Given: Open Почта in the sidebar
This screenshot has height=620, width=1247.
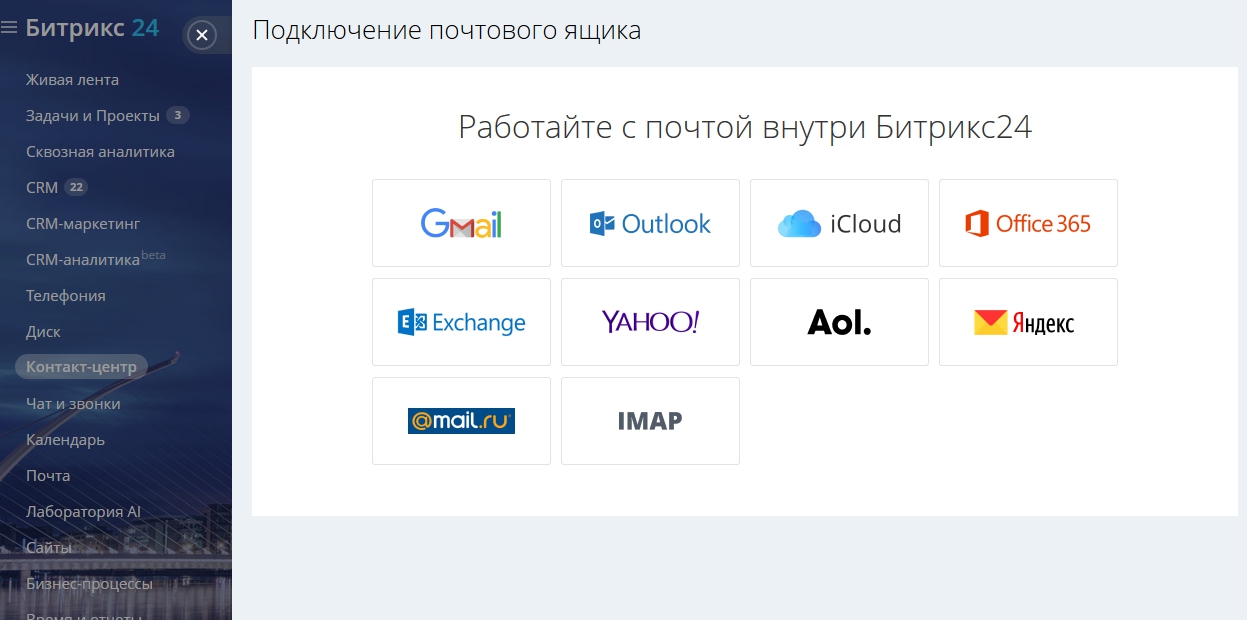Looking at the screenshot, I should [48, 476].
